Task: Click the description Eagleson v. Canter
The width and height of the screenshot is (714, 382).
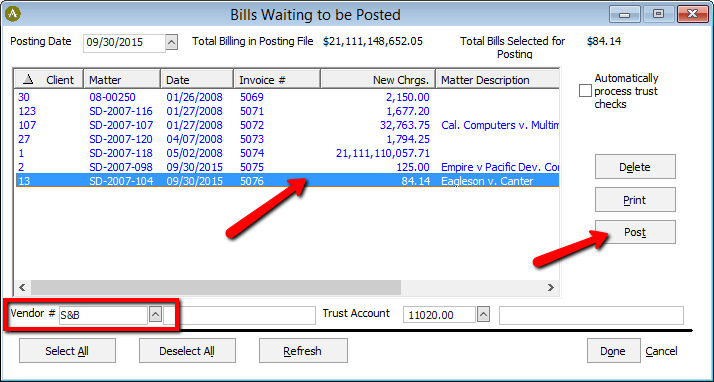Action: point(487,181)
